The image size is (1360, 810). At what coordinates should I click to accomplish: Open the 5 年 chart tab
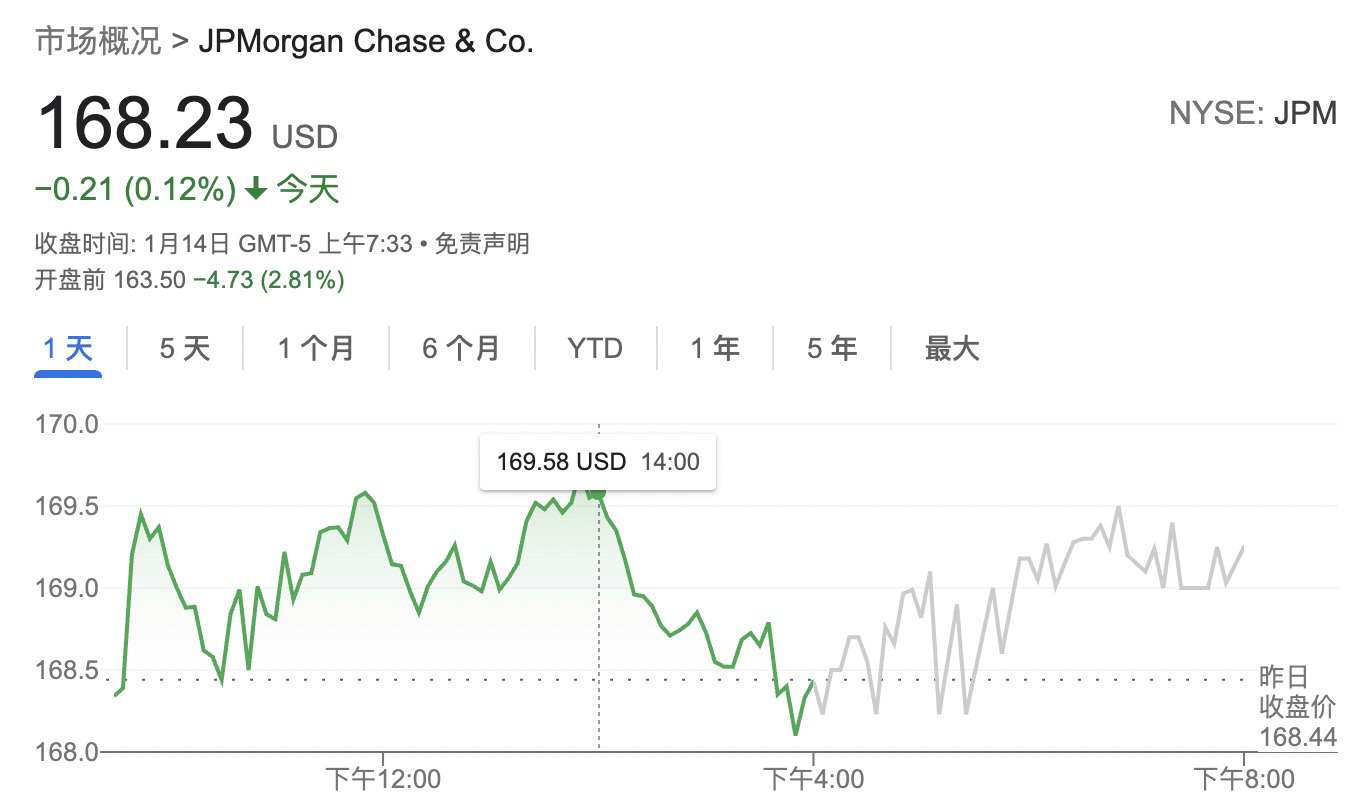(x=832, y=349)
